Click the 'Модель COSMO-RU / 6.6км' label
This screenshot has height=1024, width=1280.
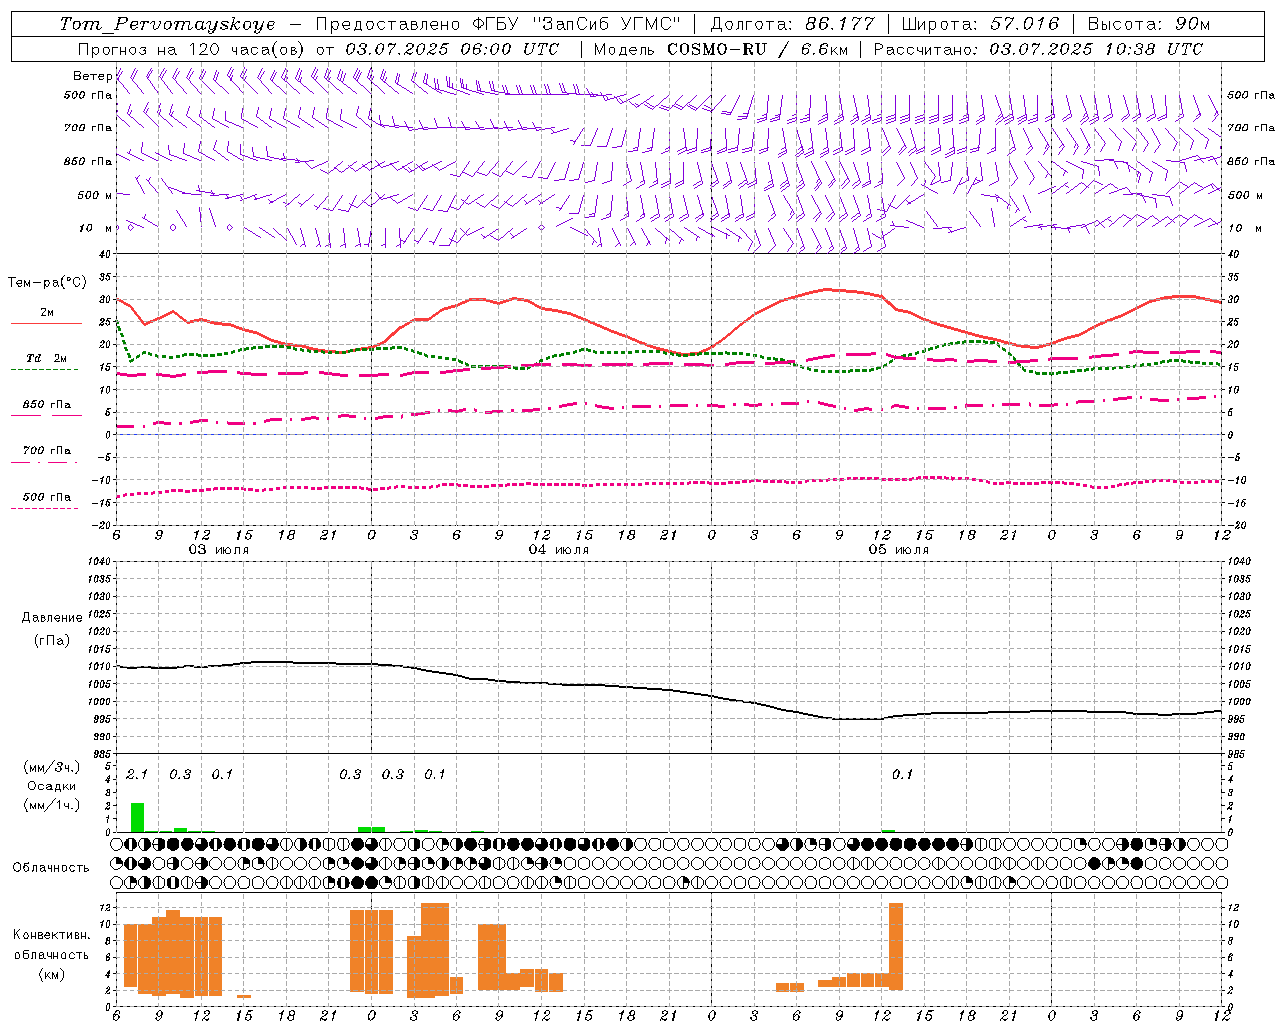pos(720,49)
